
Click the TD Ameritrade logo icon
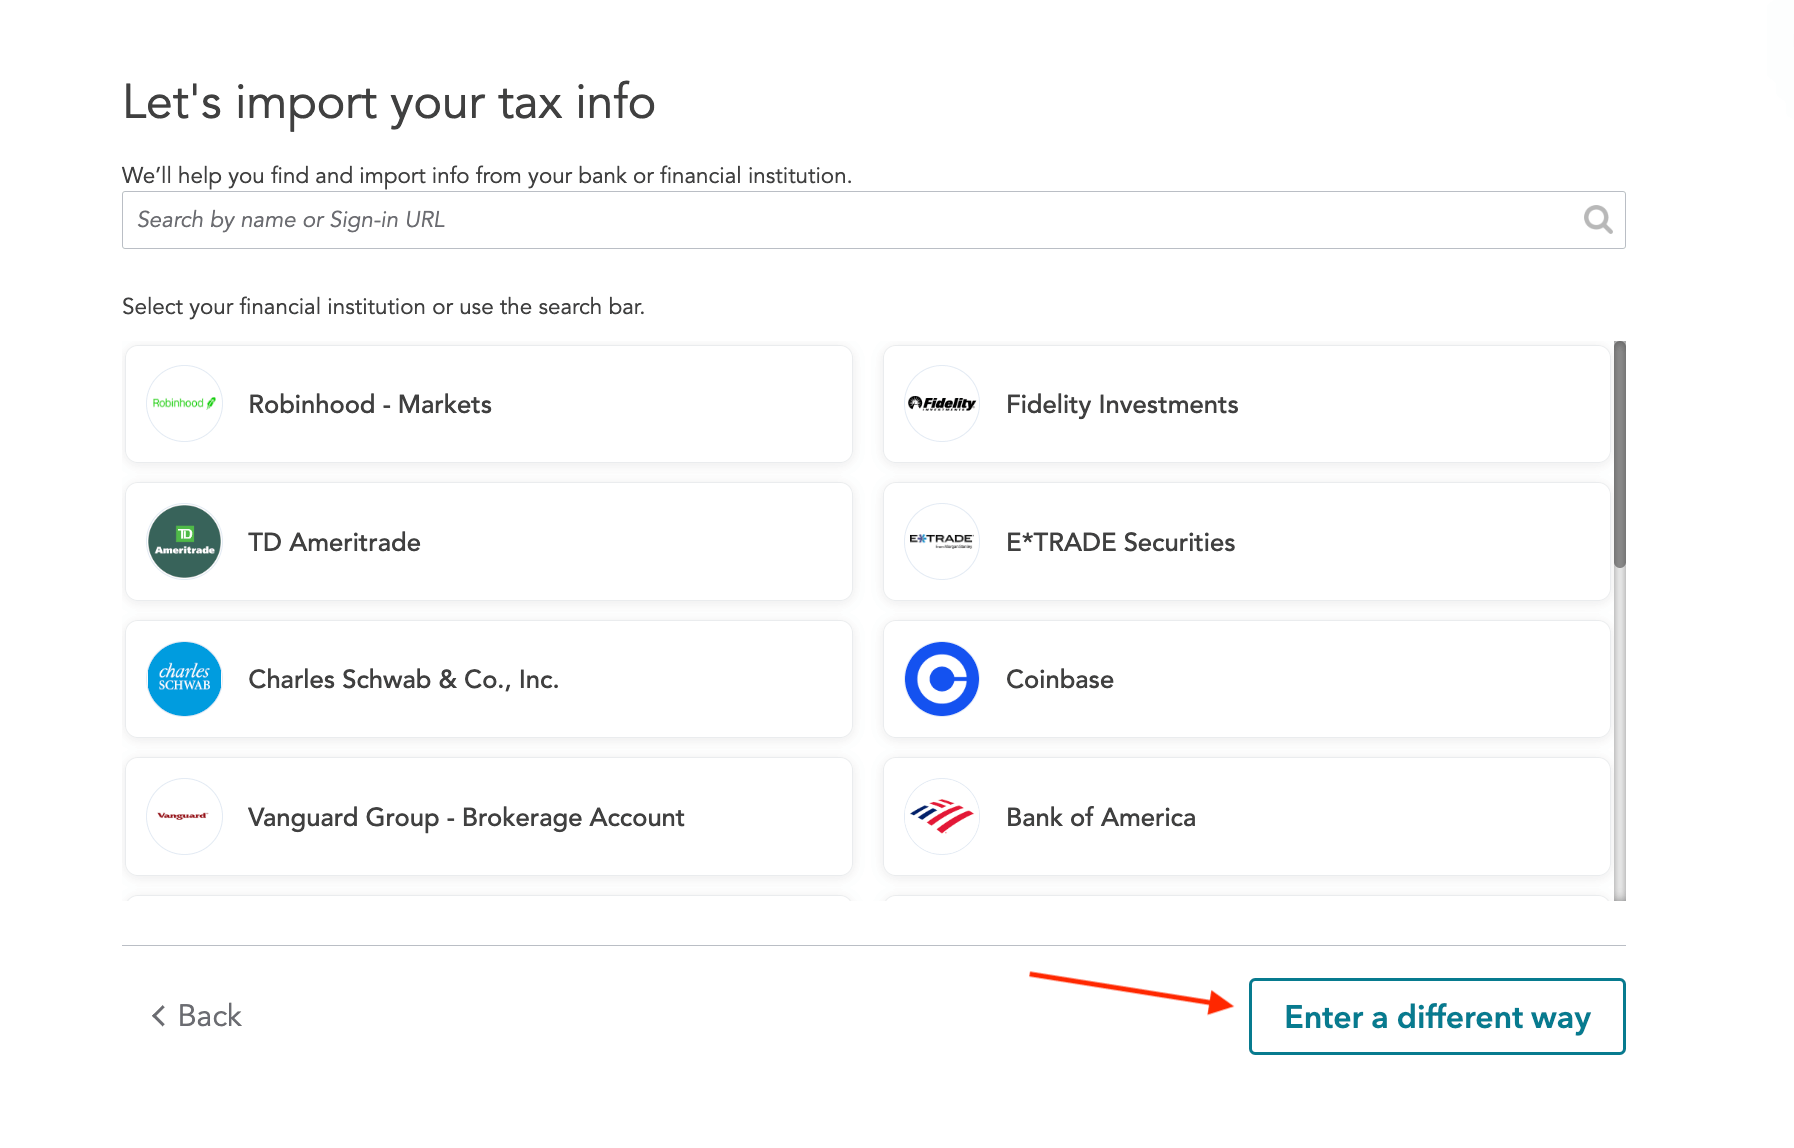click(x=184, y=542)
